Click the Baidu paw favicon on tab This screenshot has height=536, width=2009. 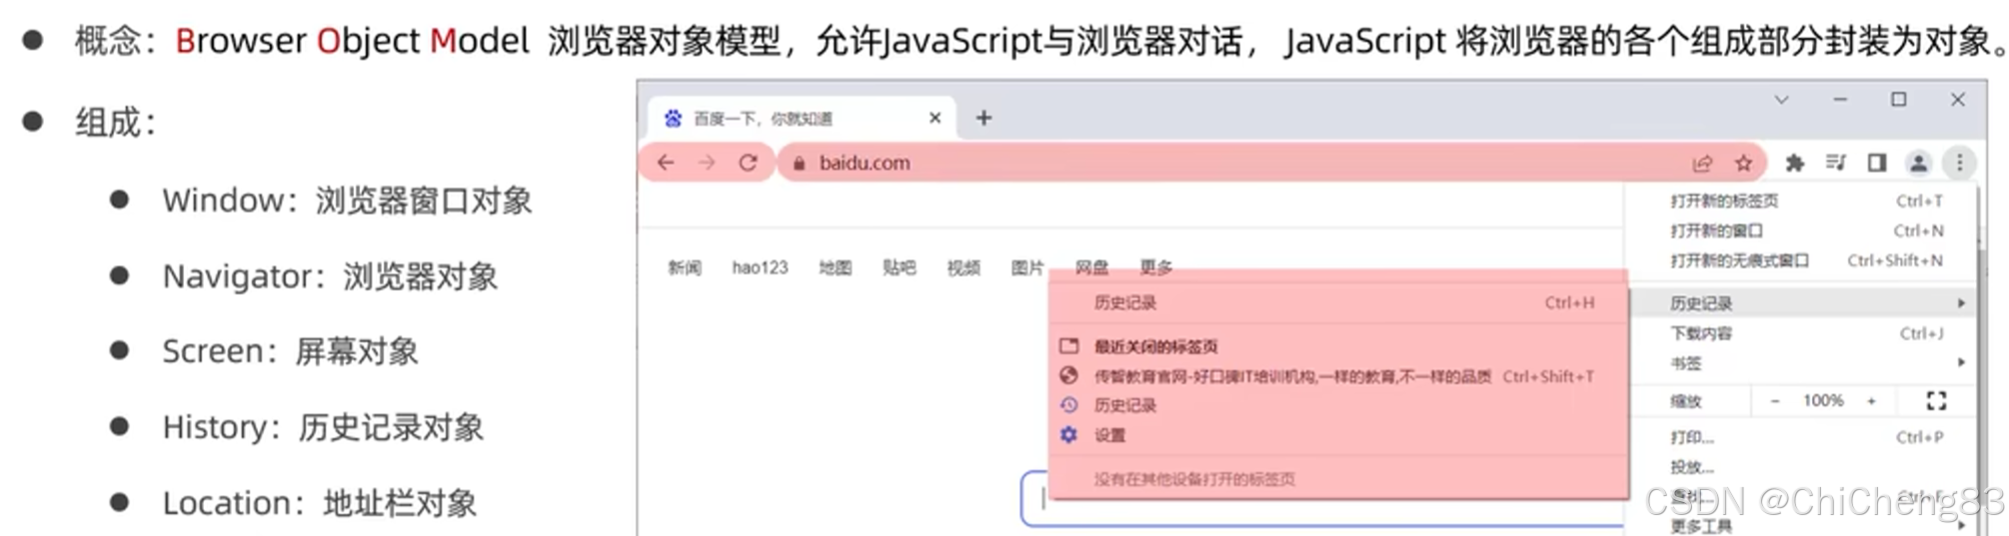[673, 119]
